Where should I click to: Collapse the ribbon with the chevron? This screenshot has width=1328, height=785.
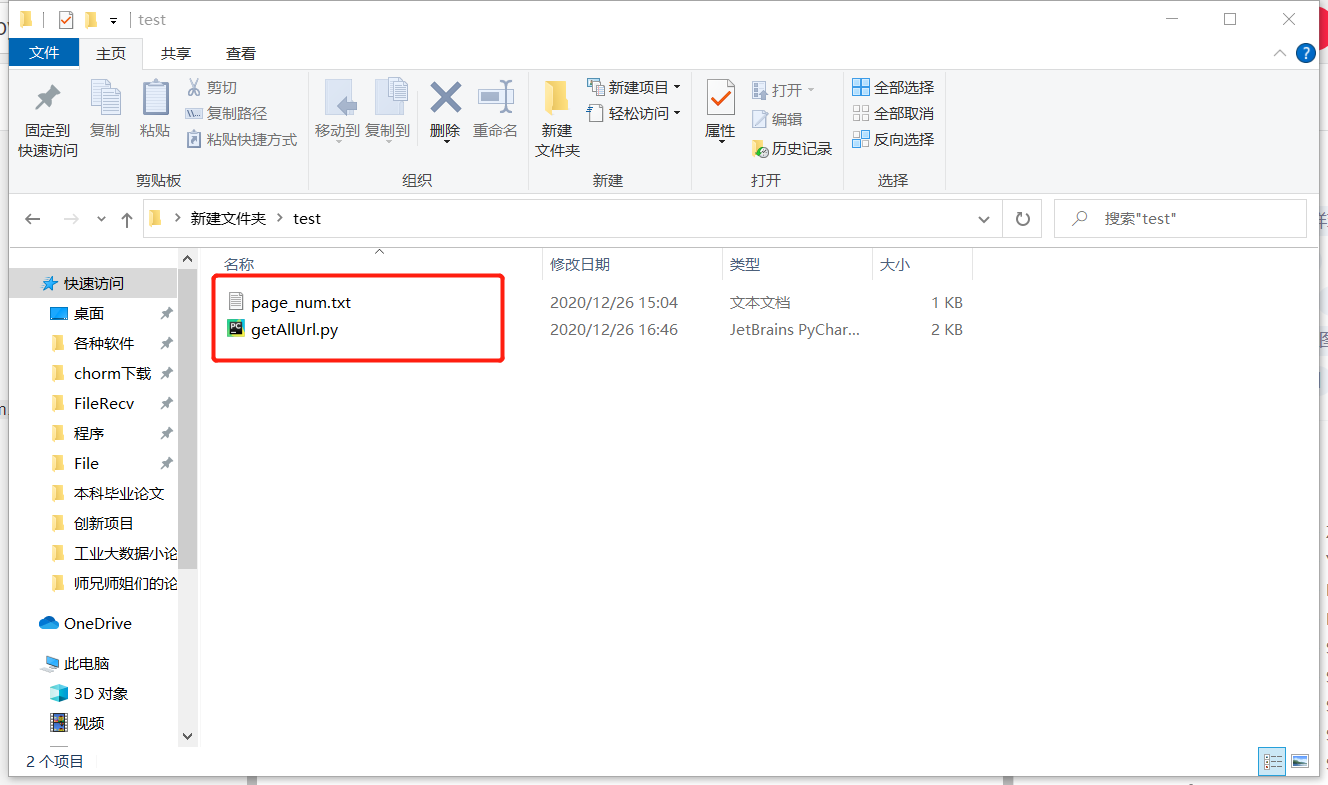[1279, 53]
